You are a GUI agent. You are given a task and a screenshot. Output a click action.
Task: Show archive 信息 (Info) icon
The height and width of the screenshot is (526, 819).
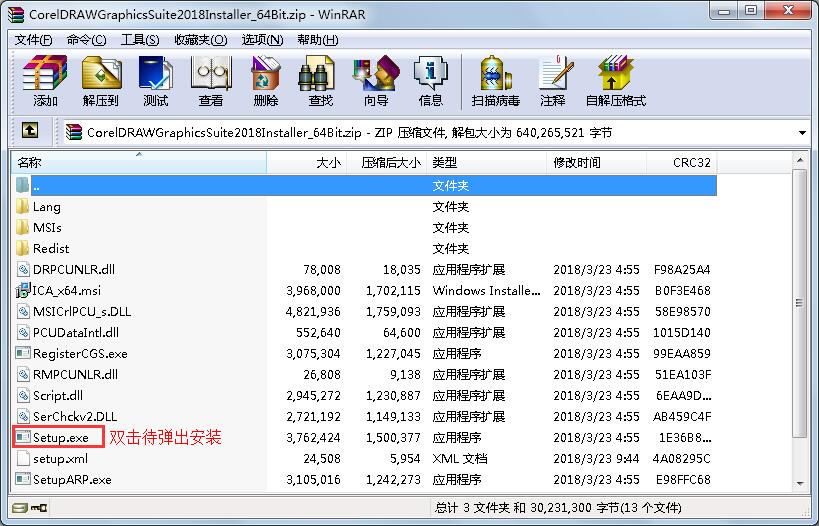click(430, 81)
